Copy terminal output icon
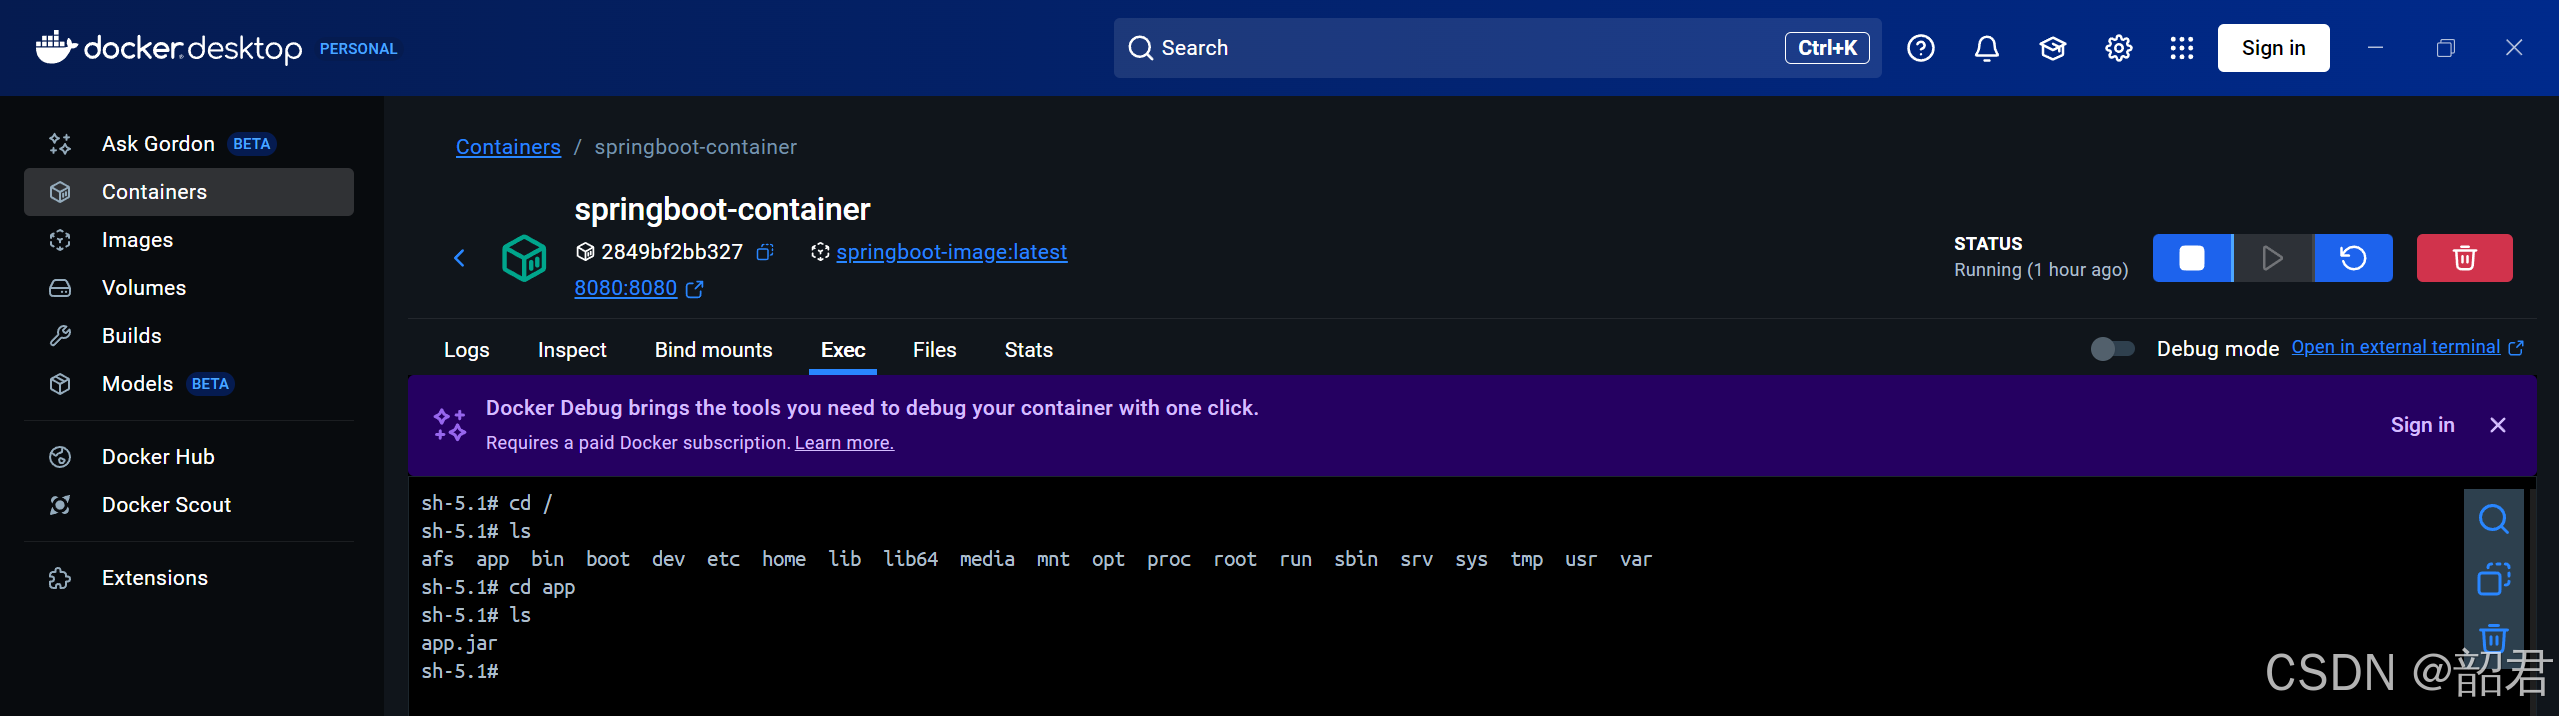The image size is (2559, 716). pos(2493,579)
